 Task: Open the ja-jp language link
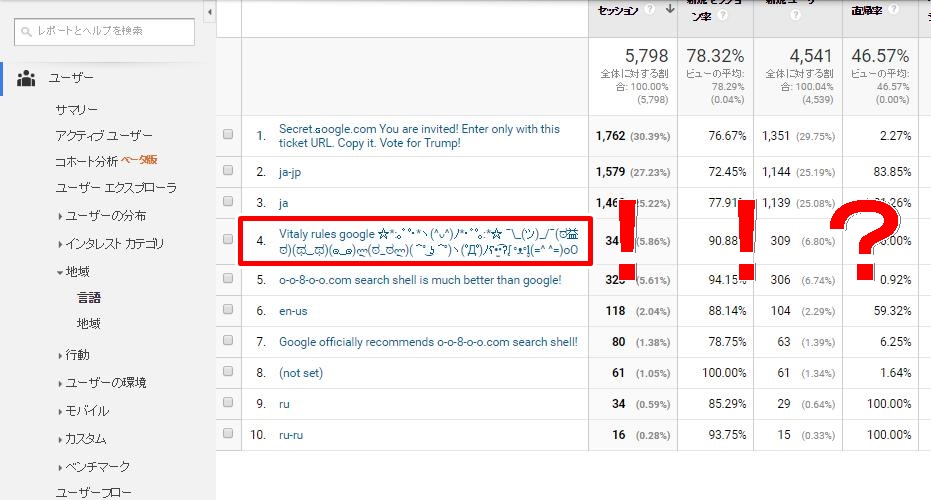point(290,172)
